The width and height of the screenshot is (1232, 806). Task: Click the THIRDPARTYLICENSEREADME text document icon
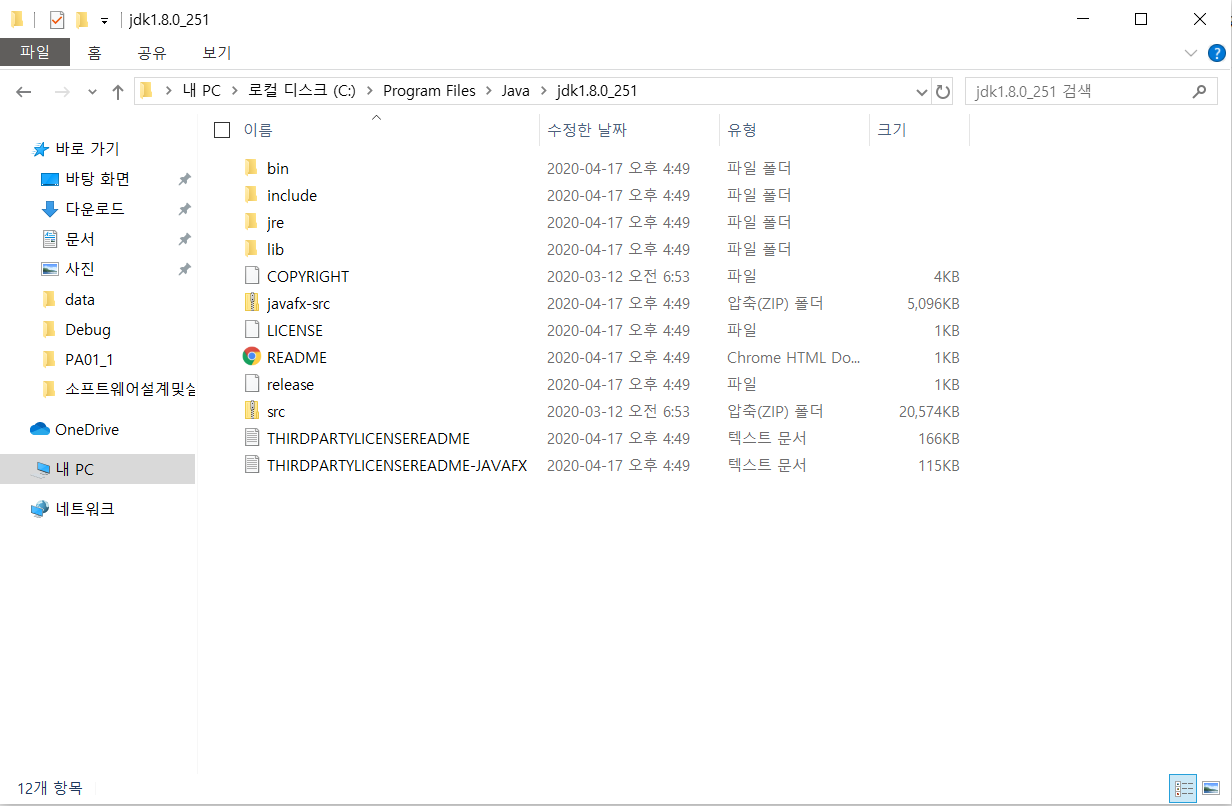(x=251, y=438)
